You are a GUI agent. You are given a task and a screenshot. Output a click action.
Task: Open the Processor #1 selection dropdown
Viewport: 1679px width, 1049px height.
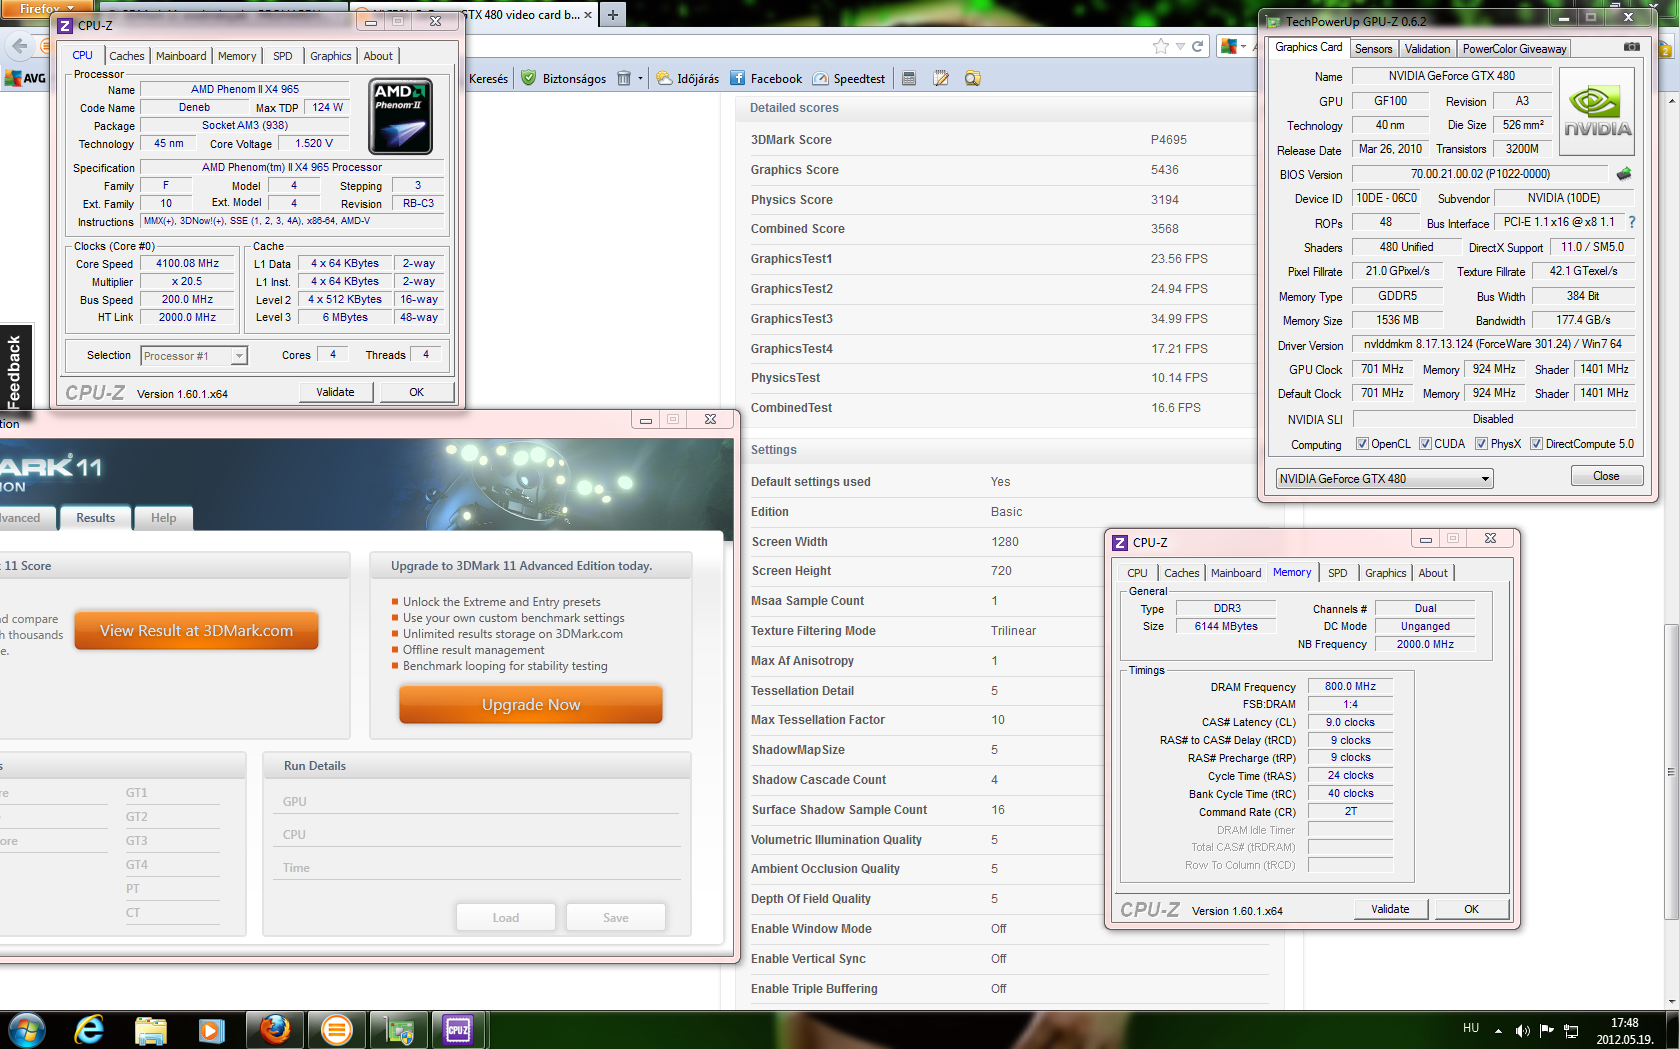click(194, 356)
